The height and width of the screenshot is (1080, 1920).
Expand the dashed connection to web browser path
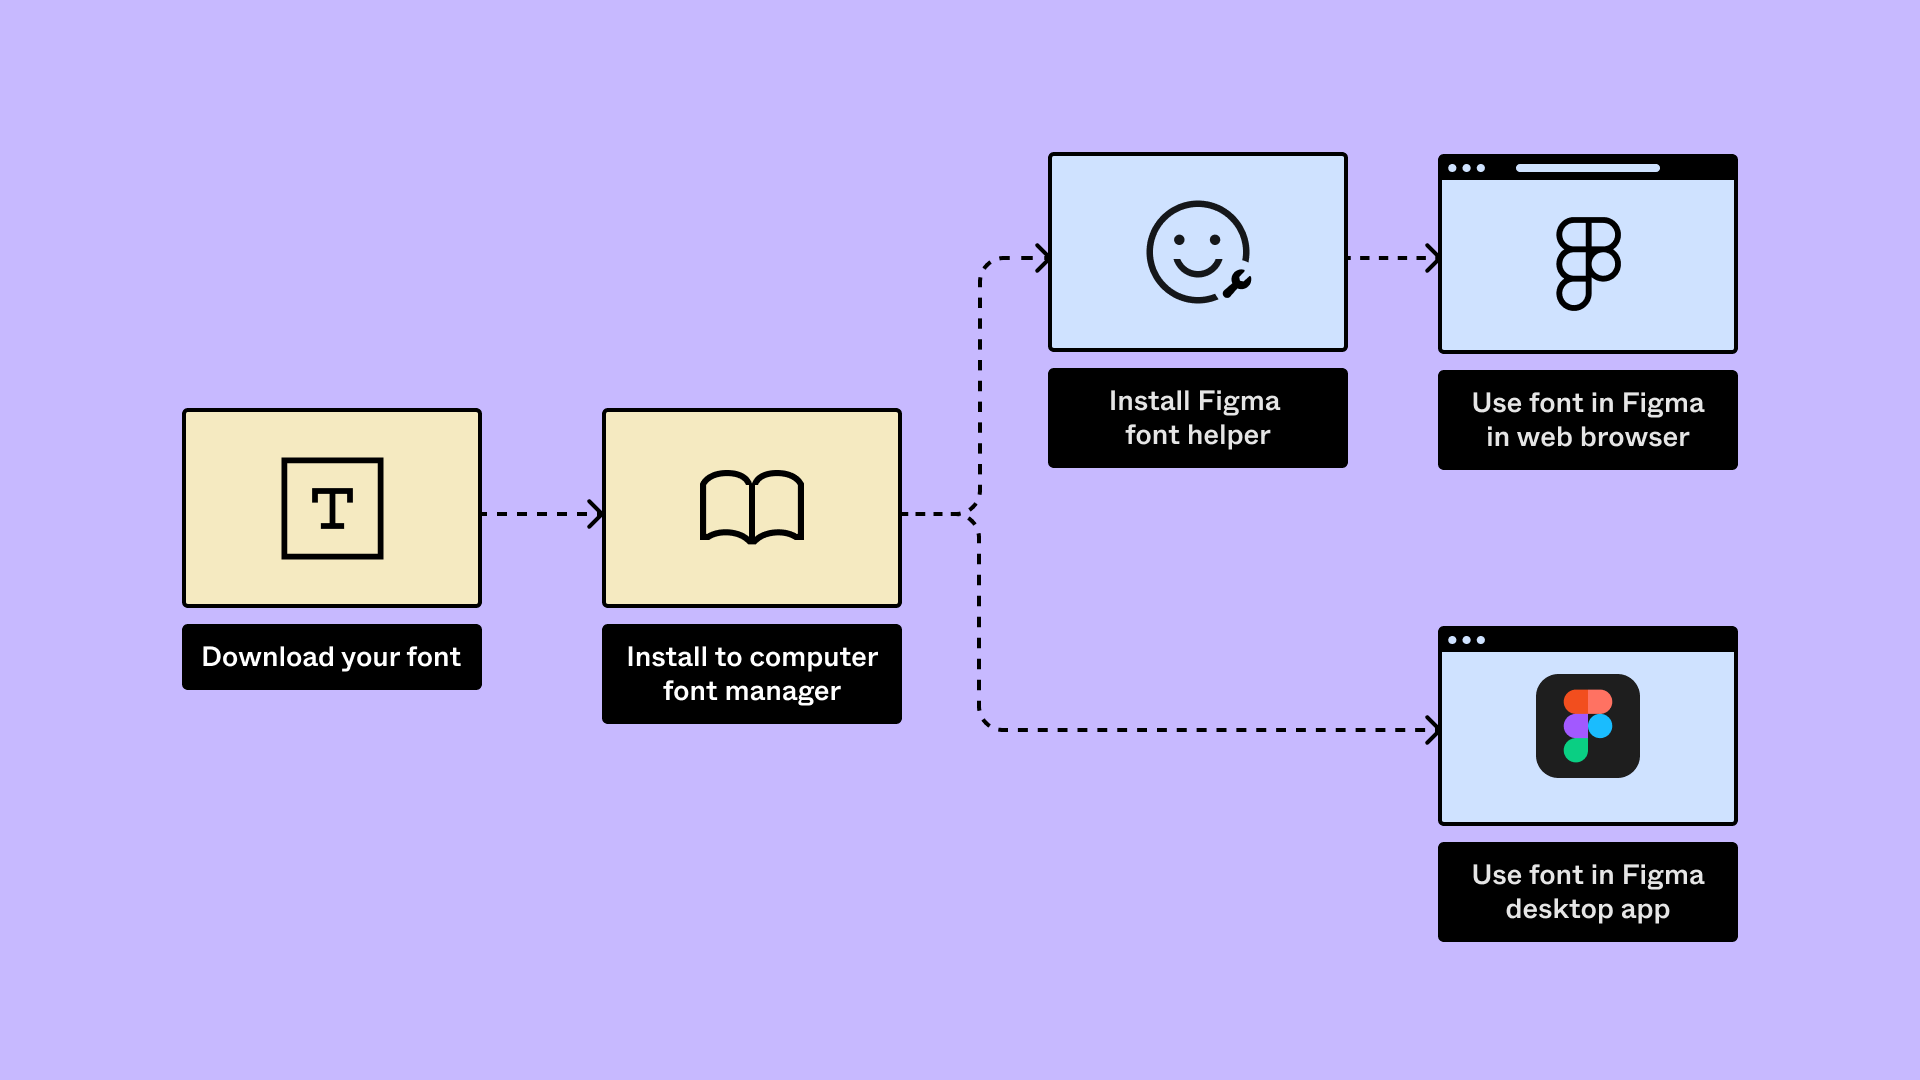point(1391,252)
